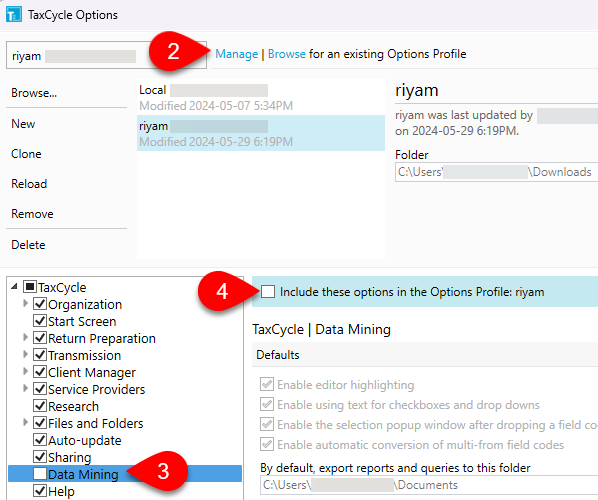Expand the Return Preparation node
Viewport: 598px width, 500px height.
pos(25,338)
